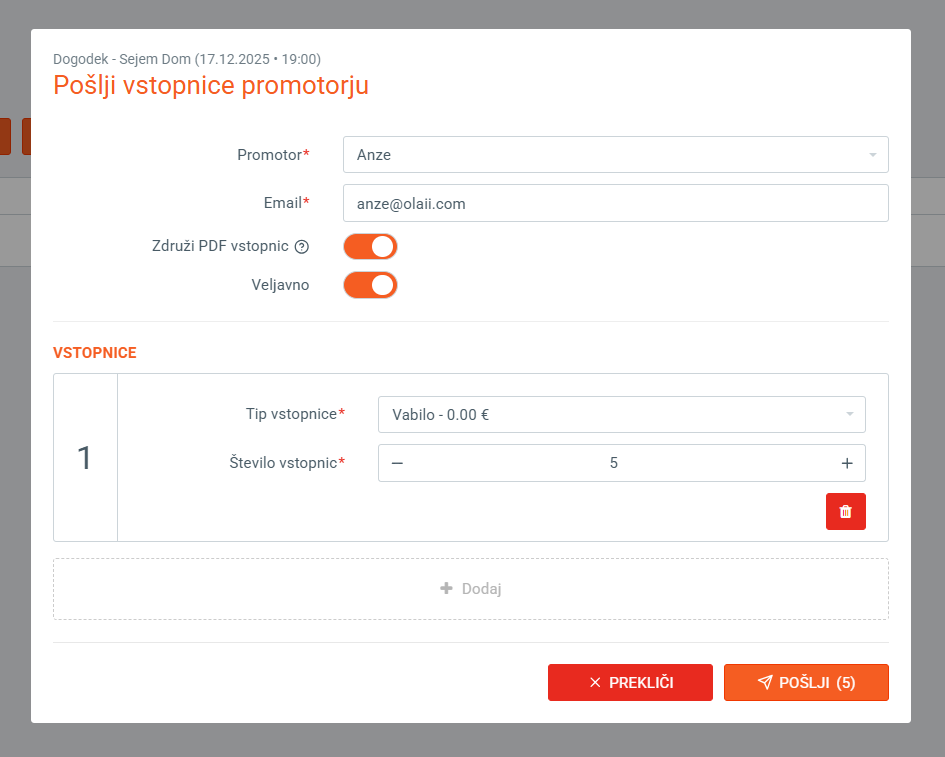Open the Promotor dropdown showing Anze
The image size is (945, 757).
point(615,155)
